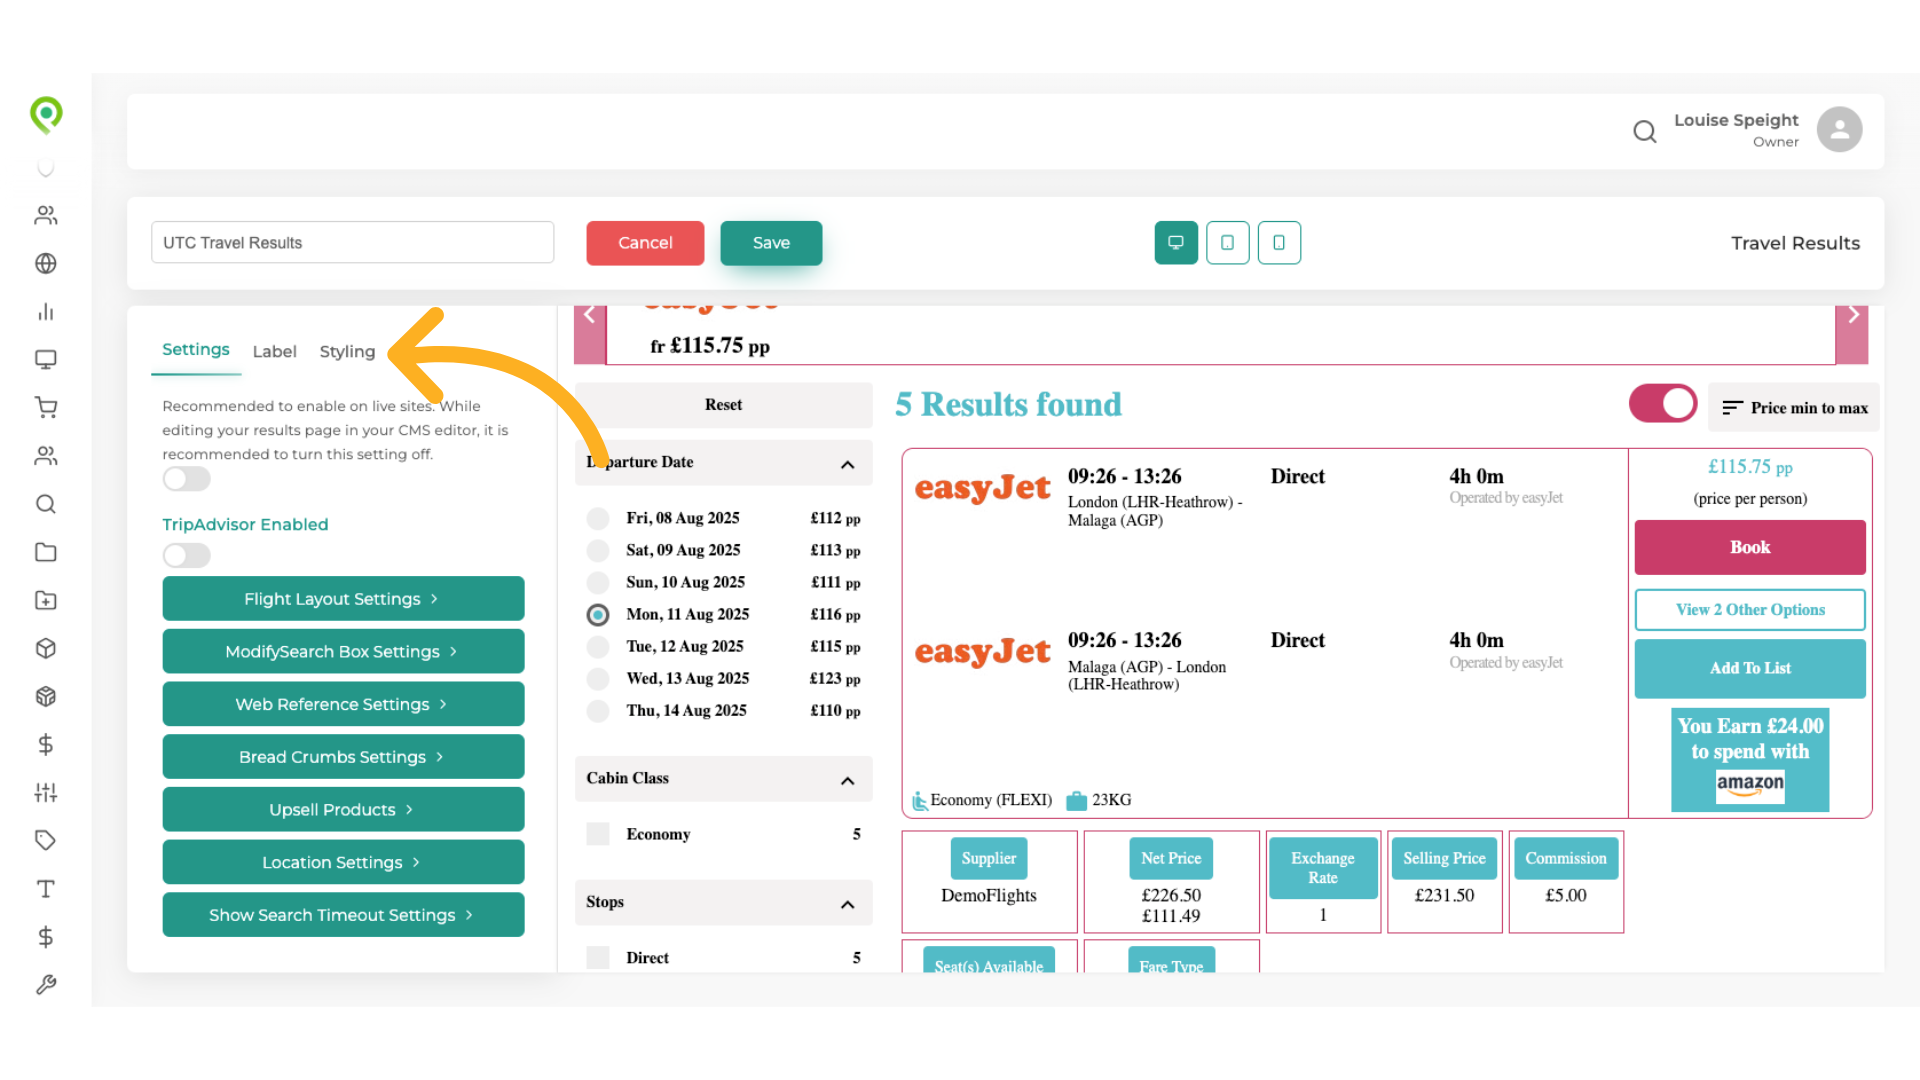The image size is (1920, 1080).
Task: Collapse the Departure Date section
Action: coord(848,463)
